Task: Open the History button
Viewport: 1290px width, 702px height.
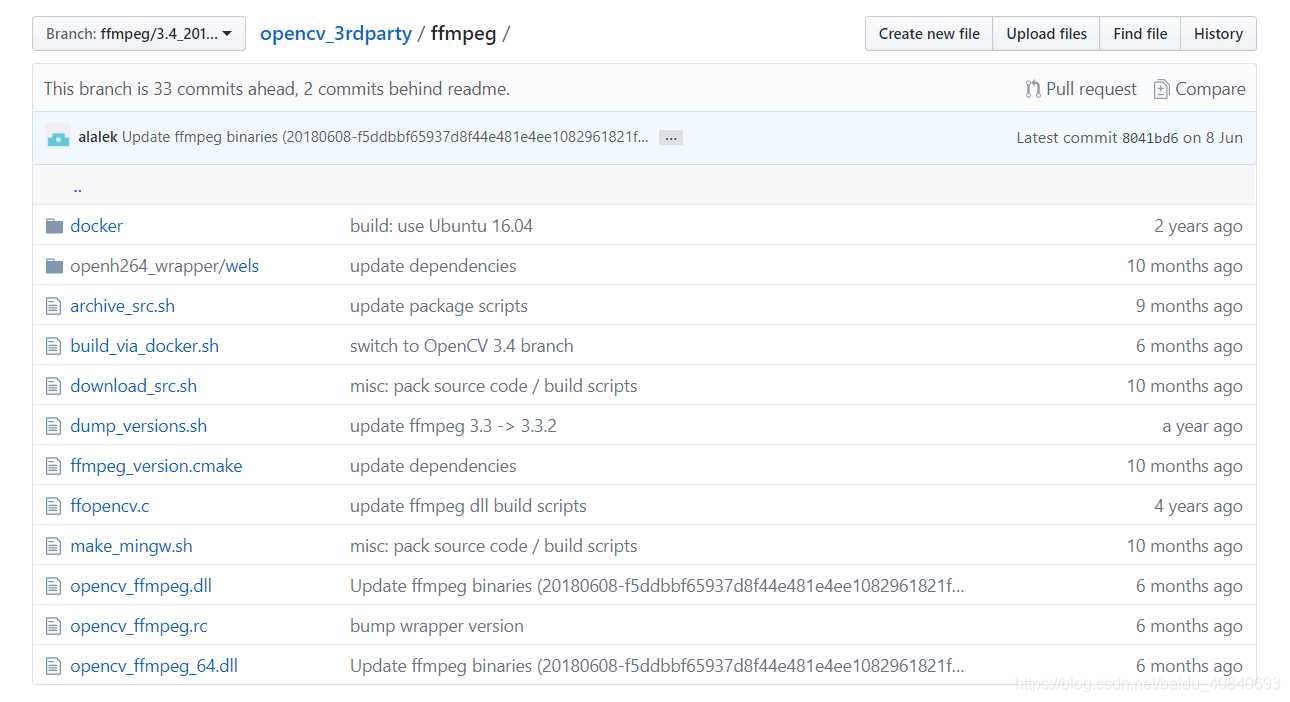Action: coord(1218,34)
